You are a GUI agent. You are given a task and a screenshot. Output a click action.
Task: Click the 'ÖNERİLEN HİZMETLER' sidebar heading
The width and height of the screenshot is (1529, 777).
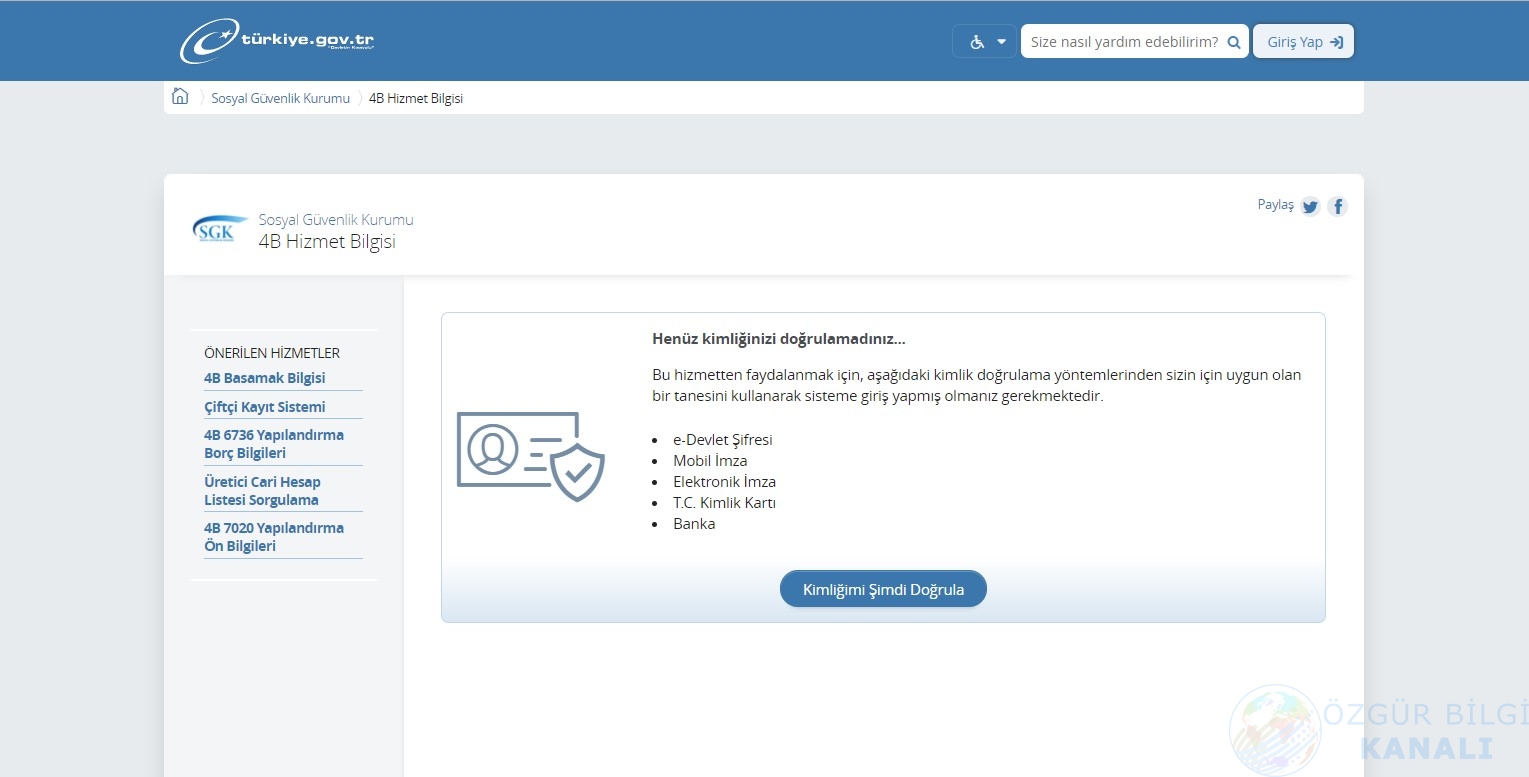pyautogui.click(x=272, y=353)
